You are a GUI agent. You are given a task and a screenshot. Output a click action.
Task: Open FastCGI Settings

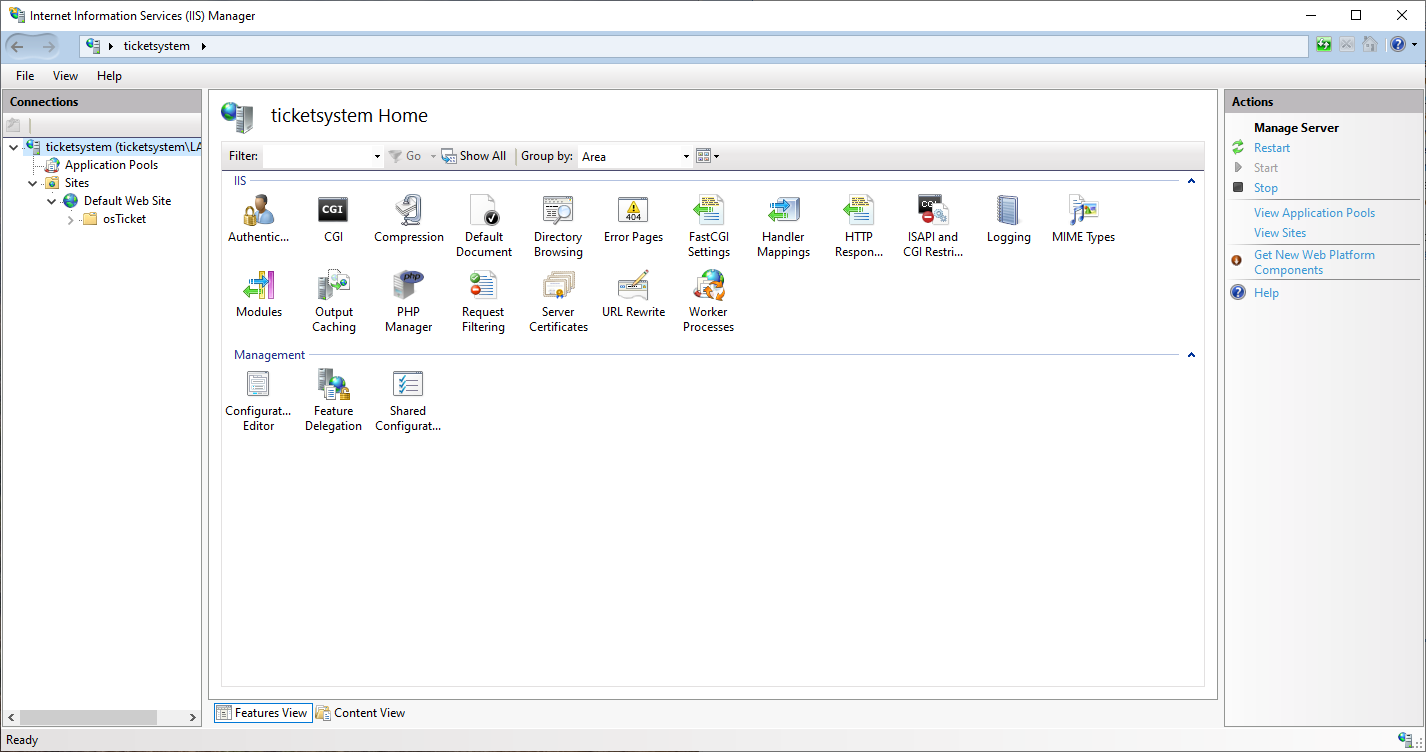708,227
